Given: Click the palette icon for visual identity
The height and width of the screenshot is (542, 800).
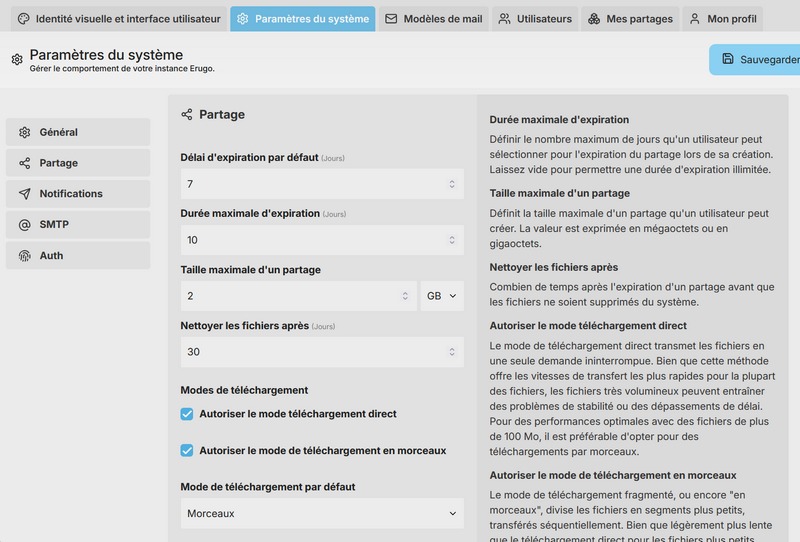Looking at the screenshot, I should coord(23,19).
